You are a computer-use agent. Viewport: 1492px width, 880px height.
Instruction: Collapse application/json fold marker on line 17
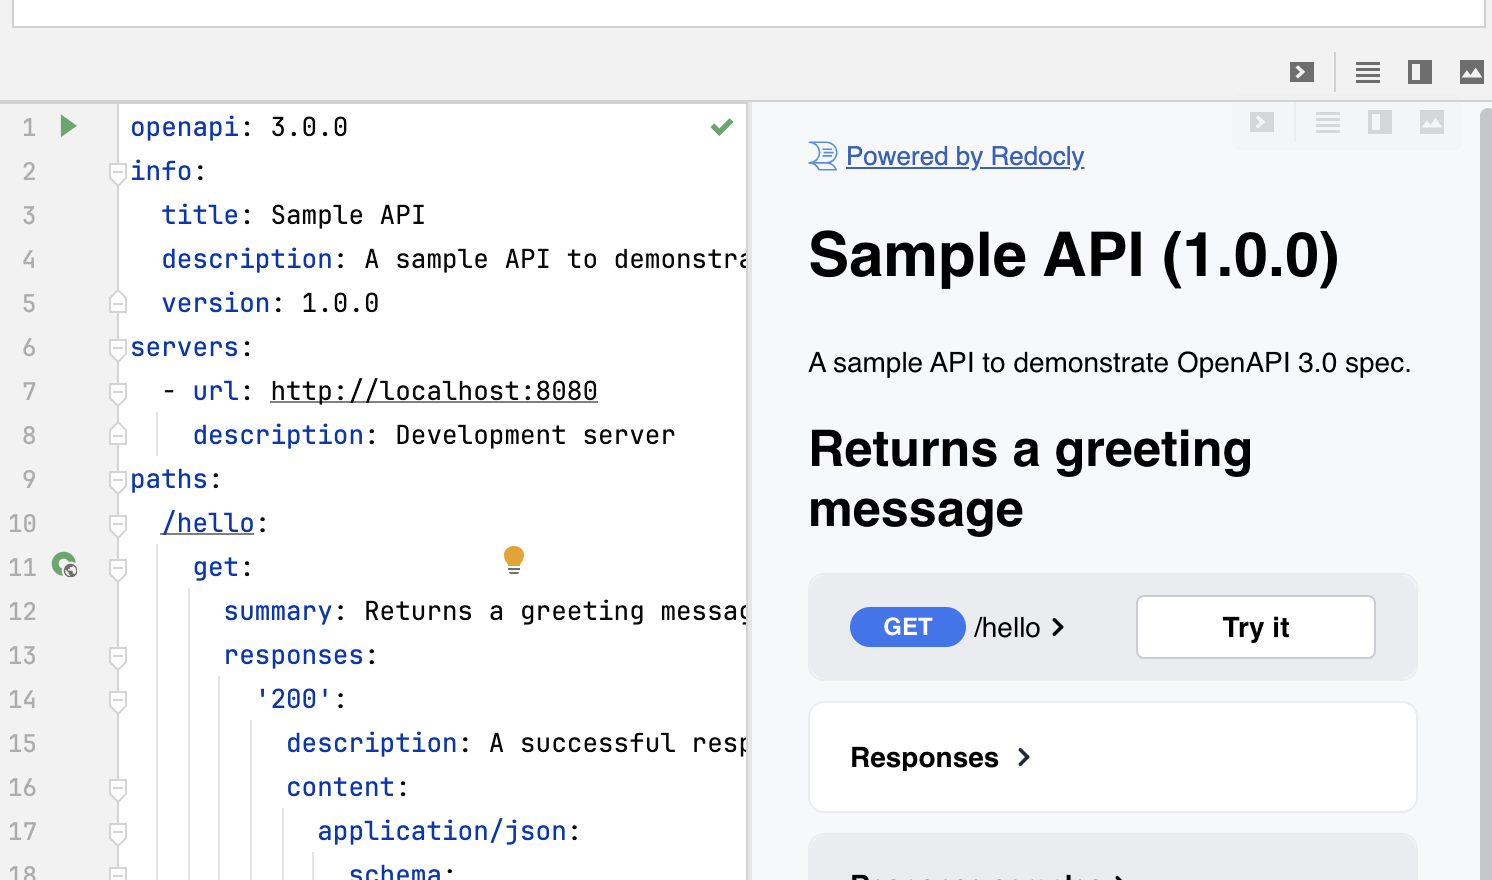(118, 832)
